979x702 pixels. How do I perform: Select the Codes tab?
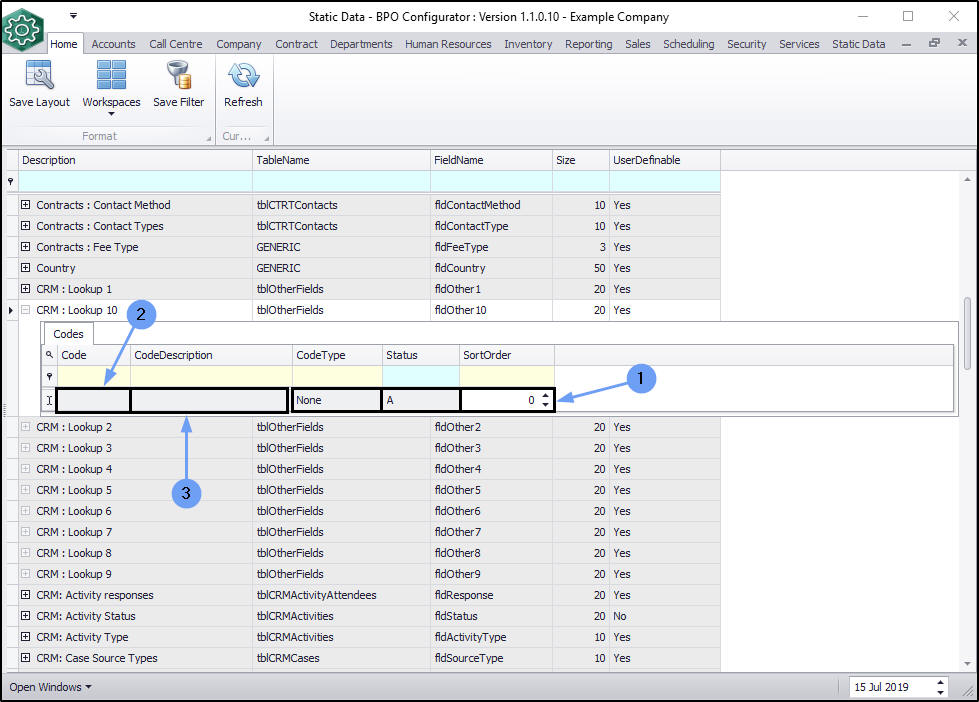click(x=68, y=334)
